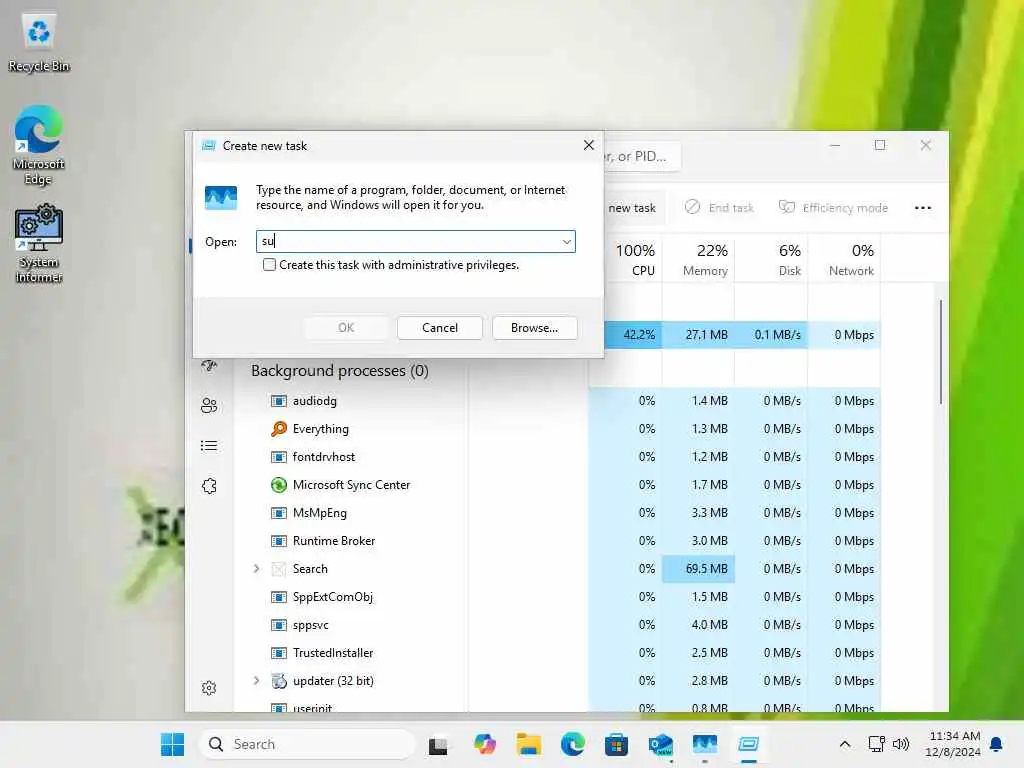Click the Efficiency mode leaf icon
The height and width of the screenshot is (768, 1024).
(787, 207)
